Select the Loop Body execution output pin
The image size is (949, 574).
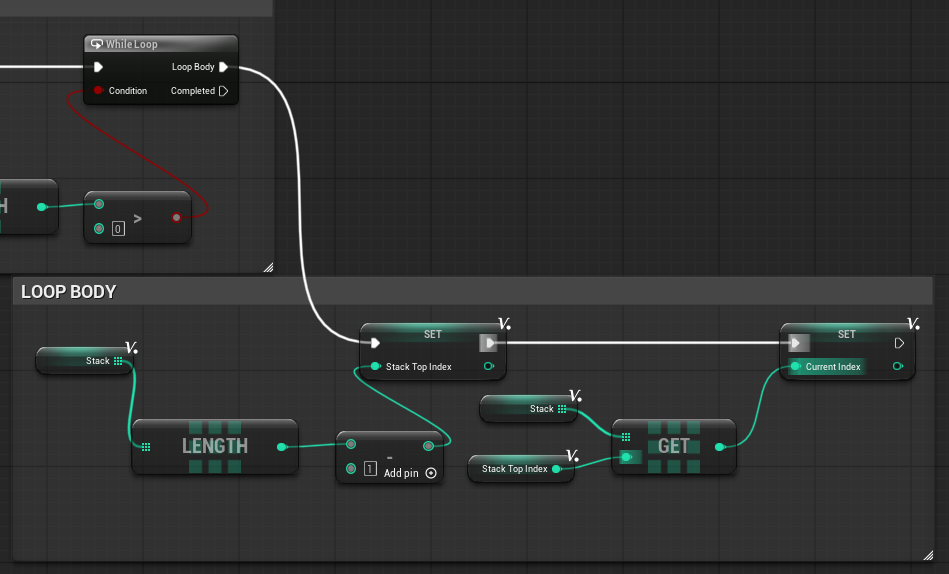tap(223, 67)
